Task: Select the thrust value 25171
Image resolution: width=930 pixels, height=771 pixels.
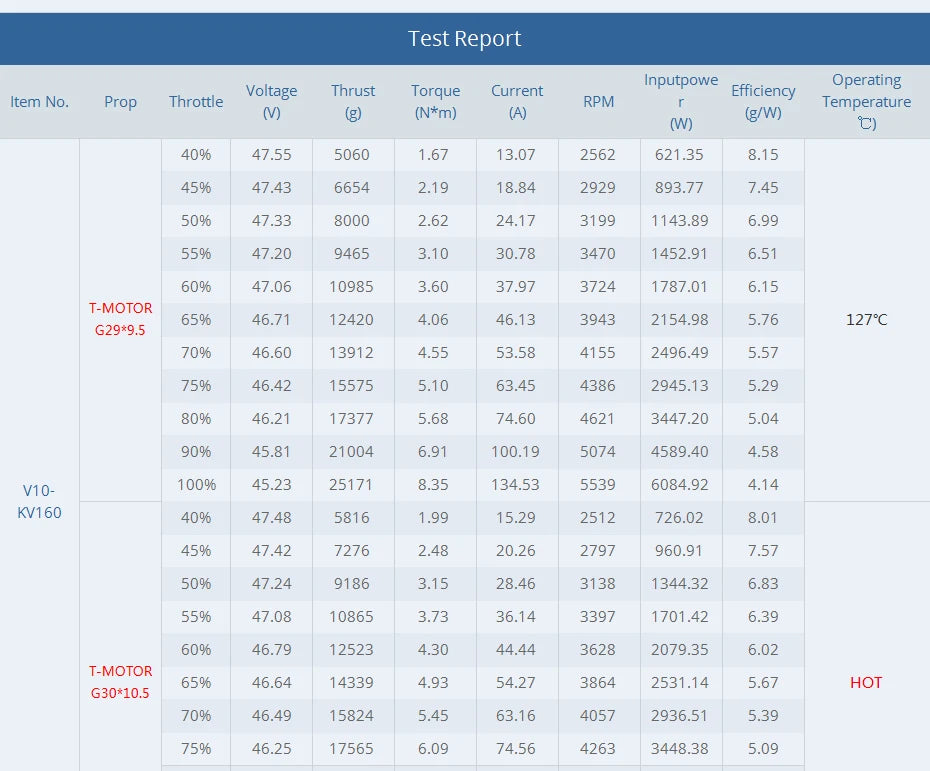Action: pyautogui.click(x=352, y=485)
